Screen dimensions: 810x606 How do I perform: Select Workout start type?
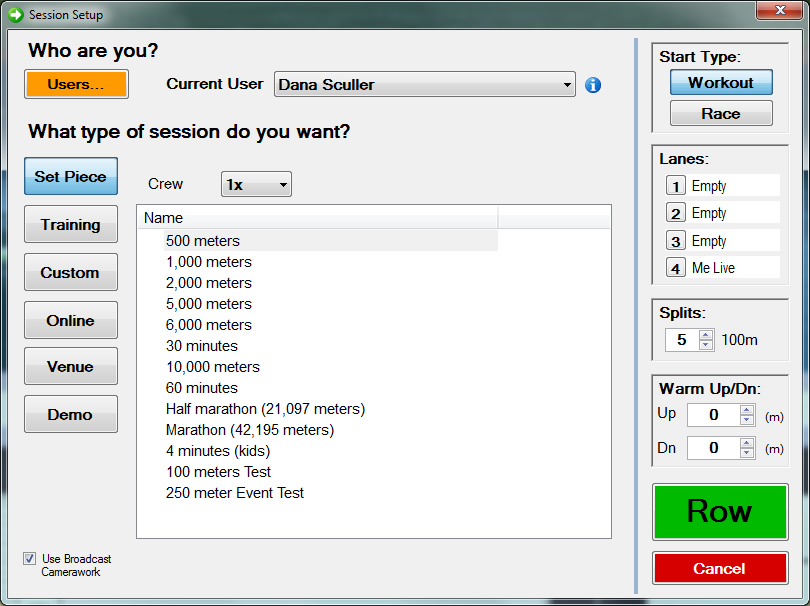(x=720, y=82)
